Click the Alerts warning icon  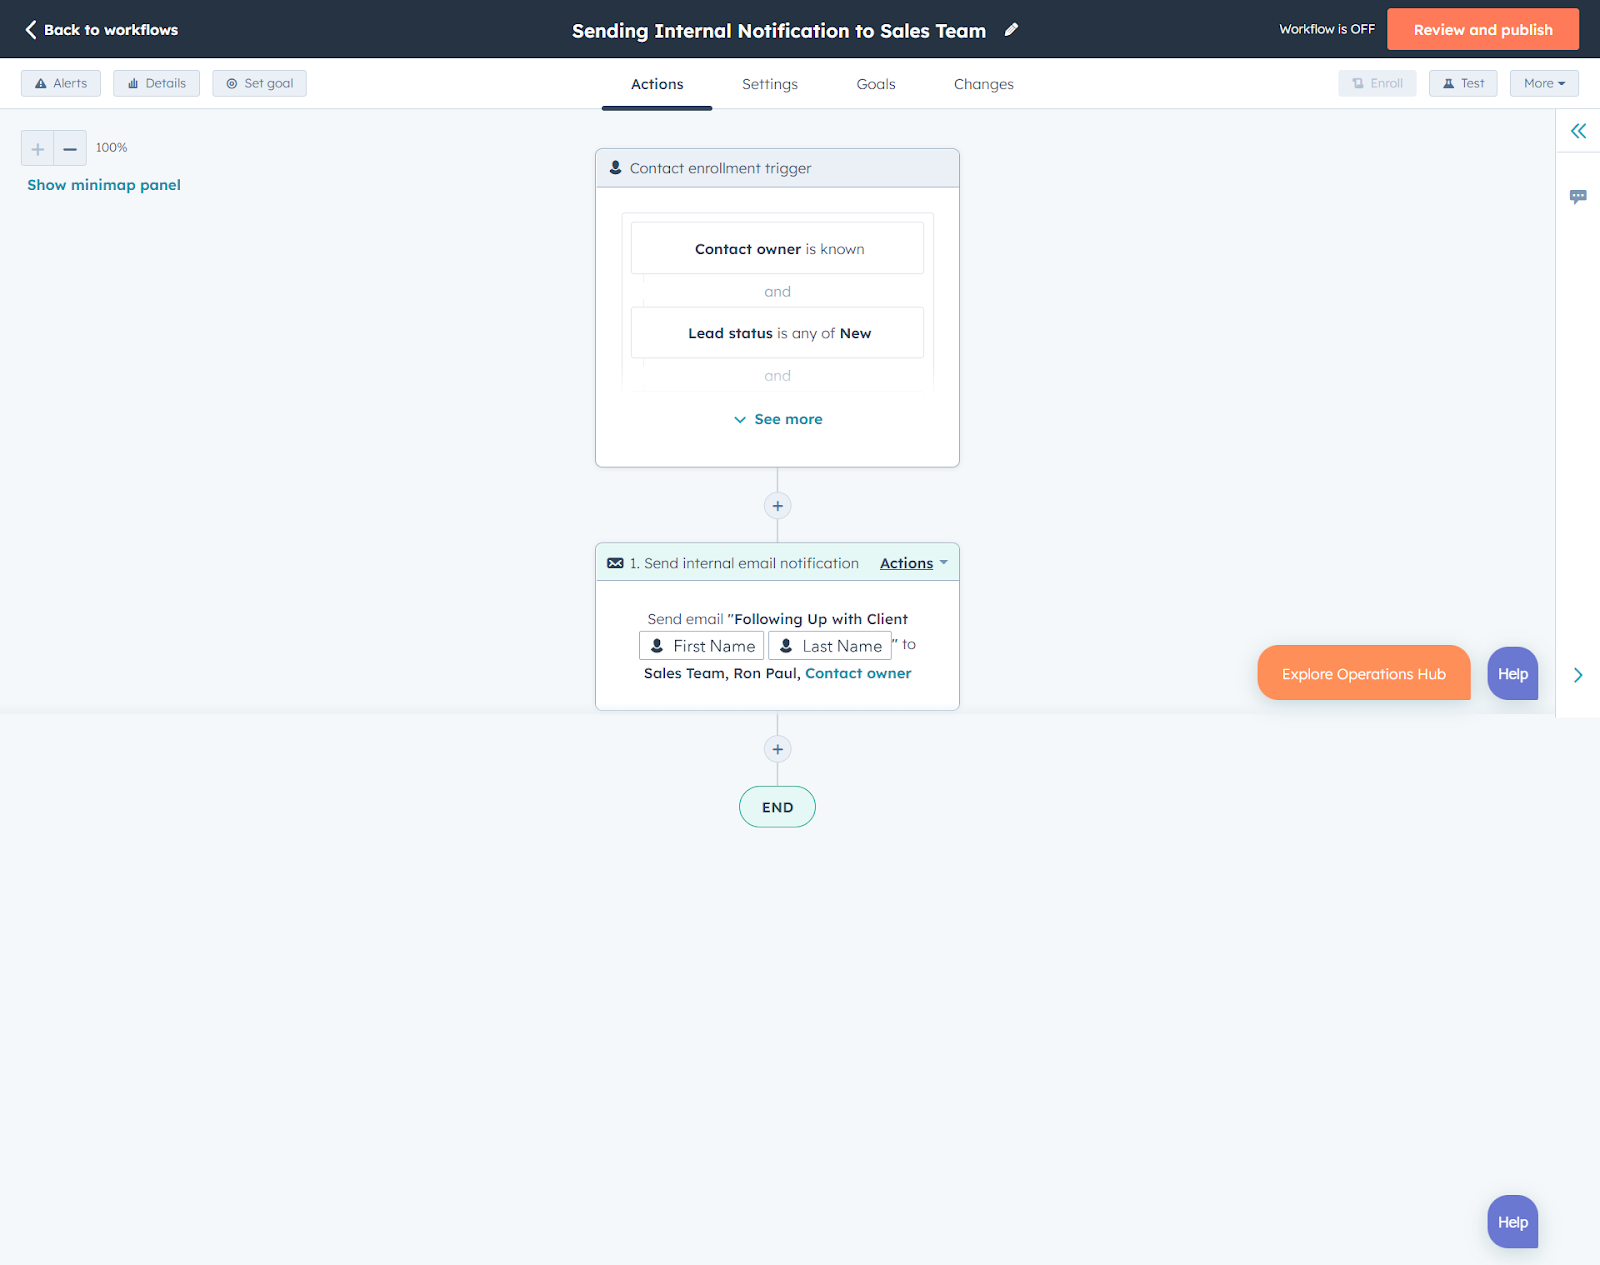40,83
